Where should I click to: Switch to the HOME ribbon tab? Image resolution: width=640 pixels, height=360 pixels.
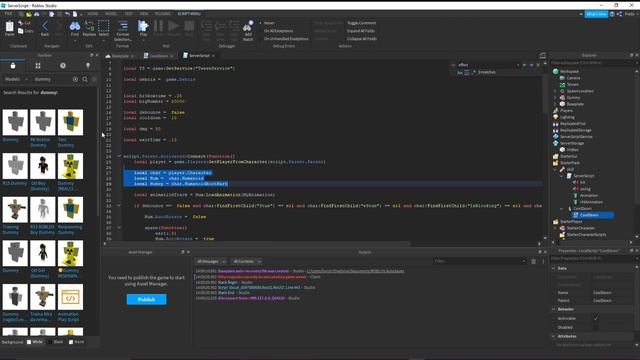coord(93,14)
